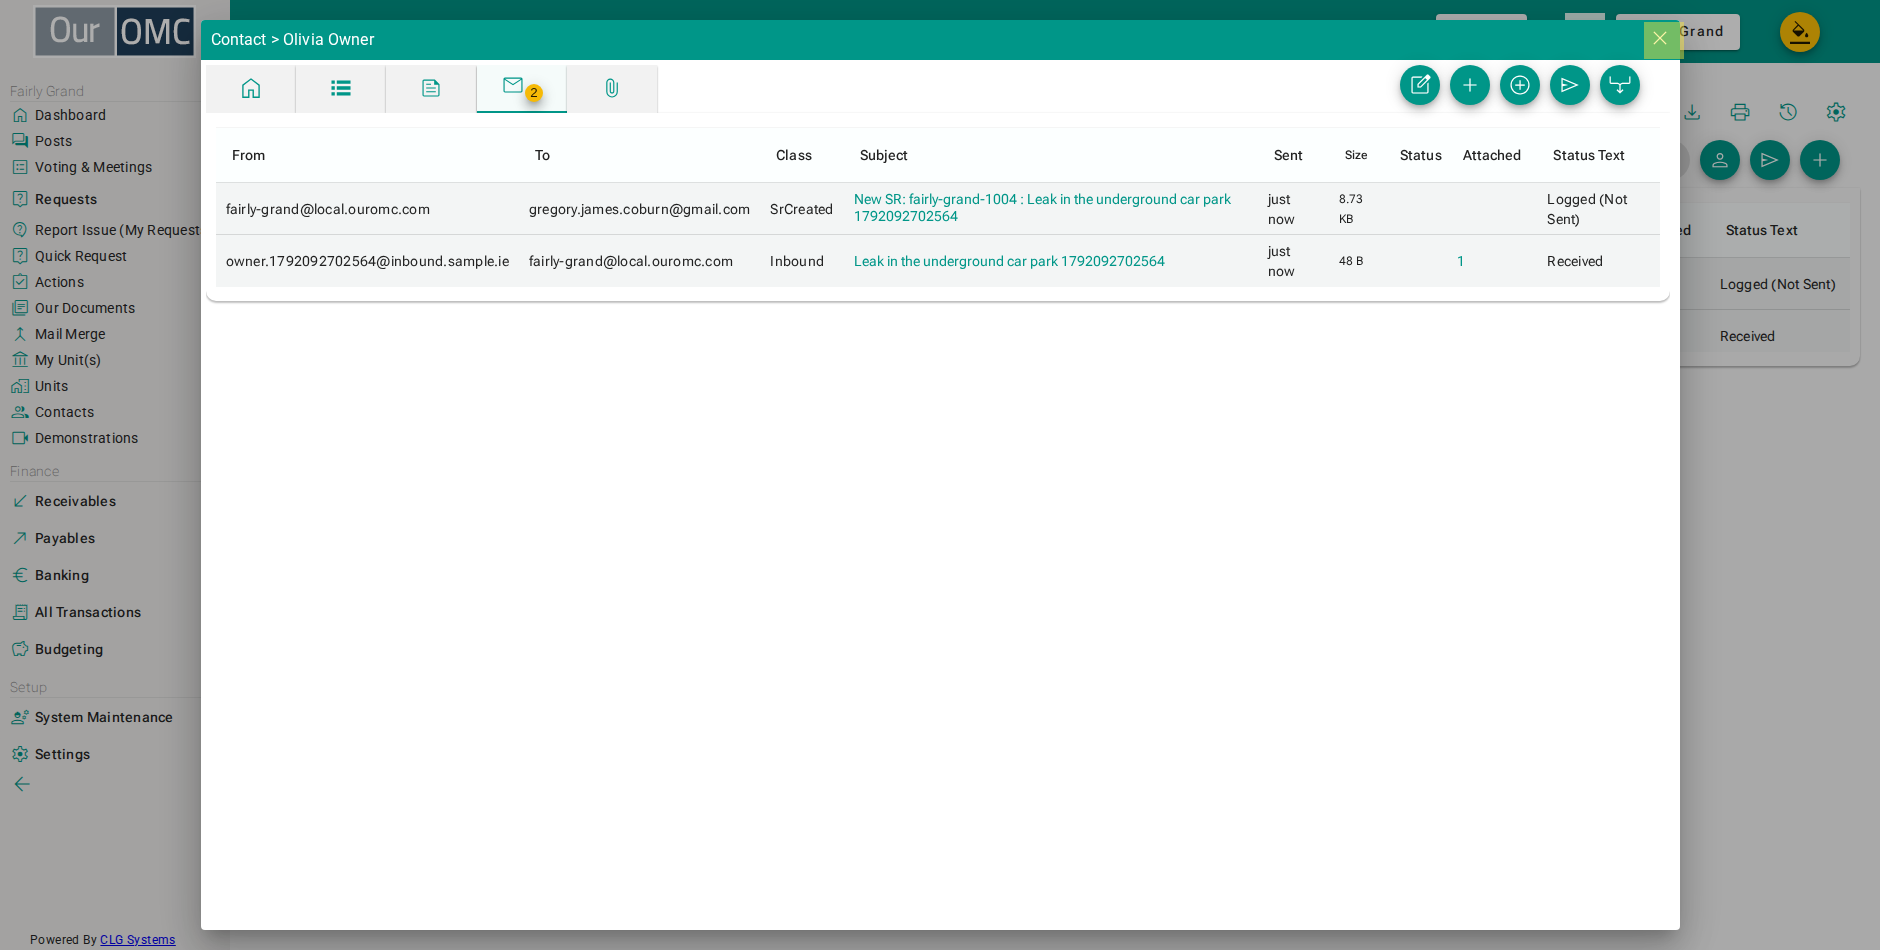Image resolution: width=1880 pixels, height=950 pixels.
Task: Click the yellow user avatar icon
Action: point(1800,32)
